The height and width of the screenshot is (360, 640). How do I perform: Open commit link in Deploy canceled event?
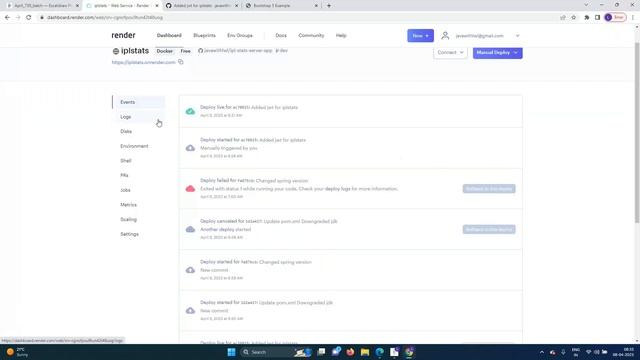pos(254,221)
